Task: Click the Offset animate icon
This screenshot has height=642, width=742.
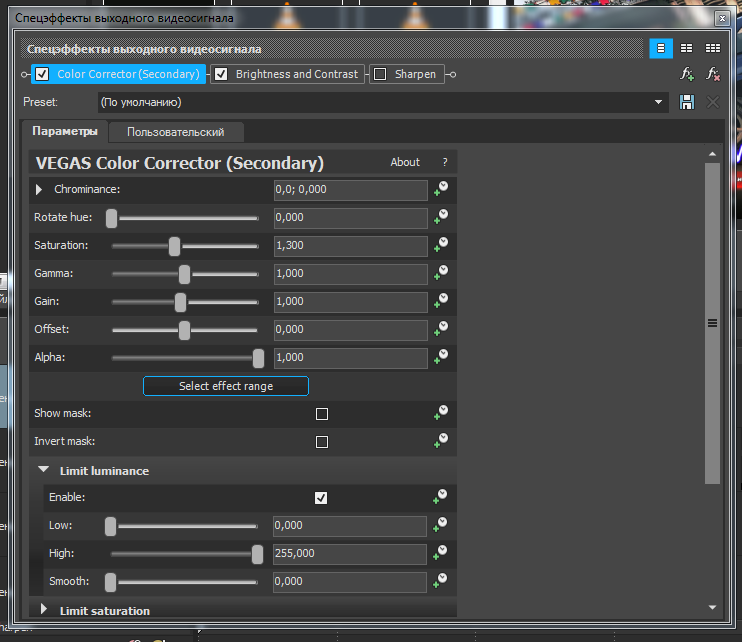Action: 441,329
